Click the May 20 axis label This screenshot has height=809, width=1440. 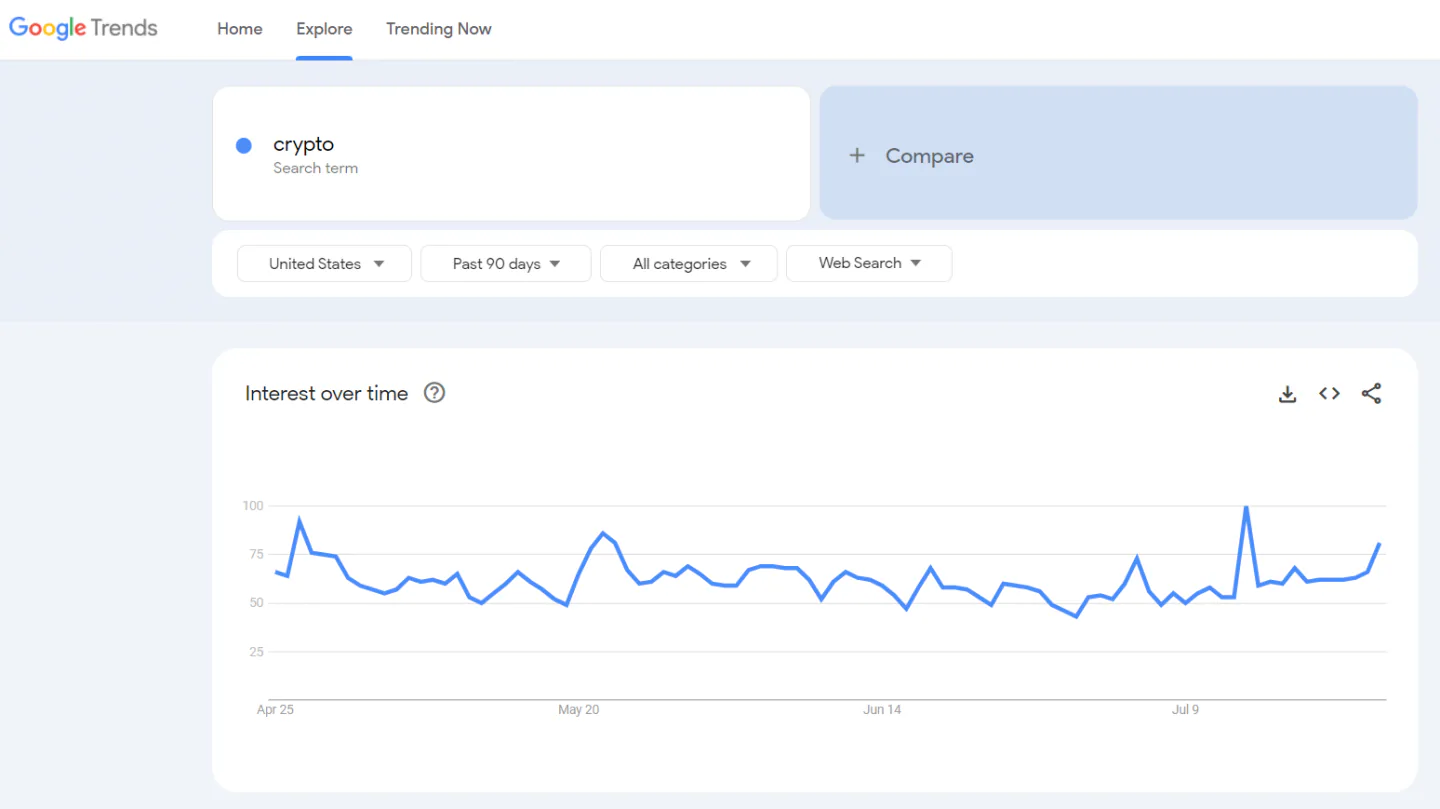pos(579,710)
